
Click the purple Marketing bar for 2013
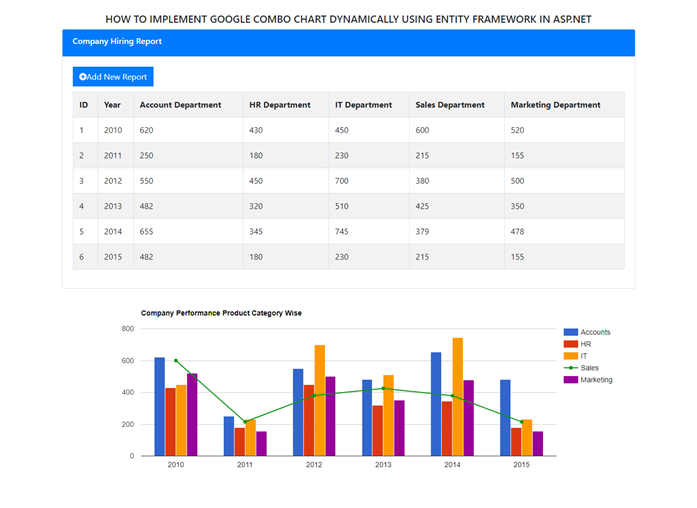click(x=399, y=428)
